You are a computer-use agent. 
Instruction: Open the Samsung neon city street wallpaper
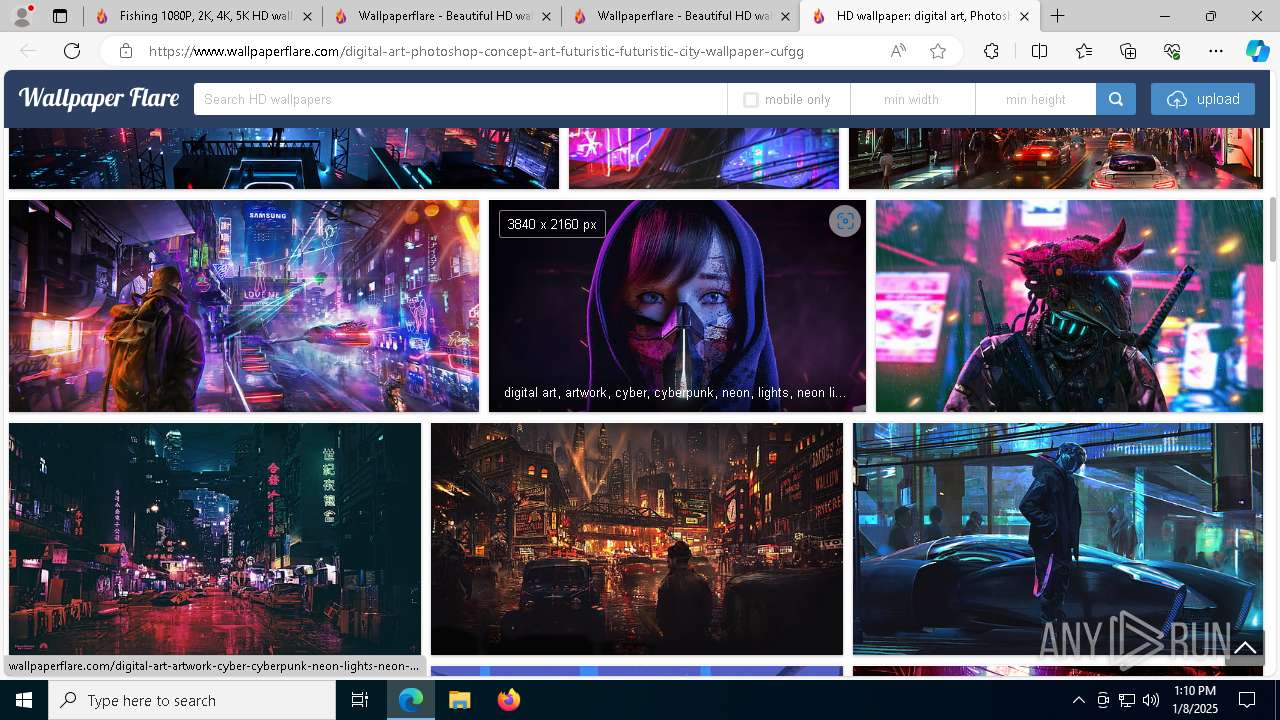[244, 306]
